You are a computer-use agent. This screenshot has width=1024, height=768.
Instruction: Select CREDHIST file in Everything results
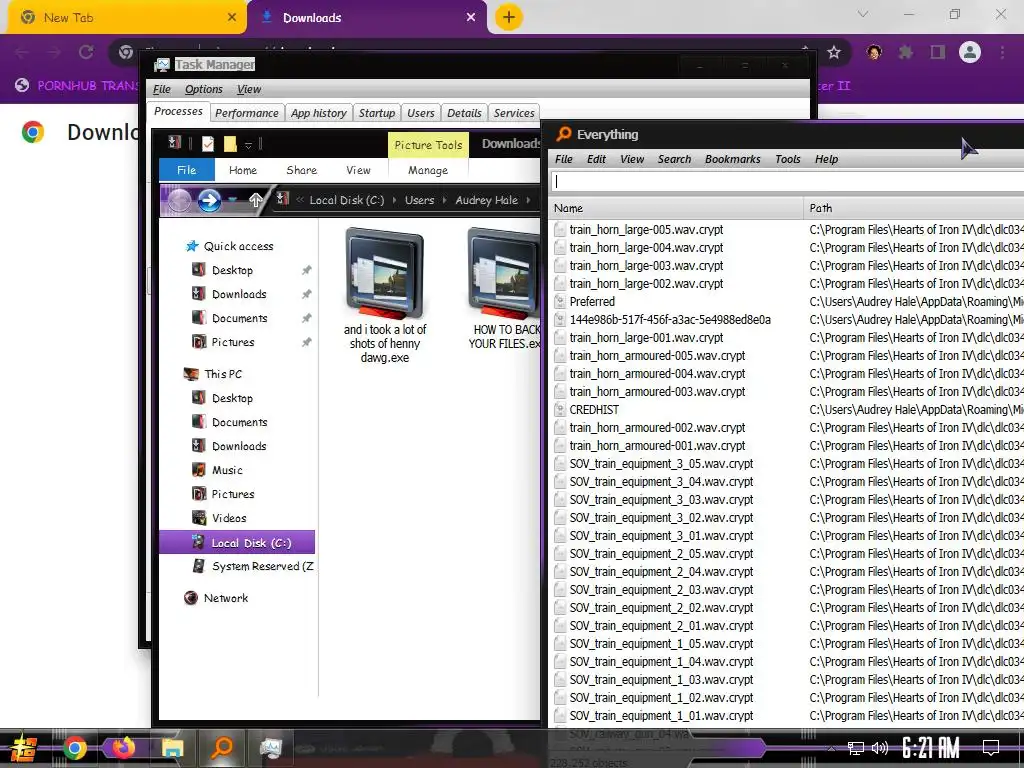[594, 409]
